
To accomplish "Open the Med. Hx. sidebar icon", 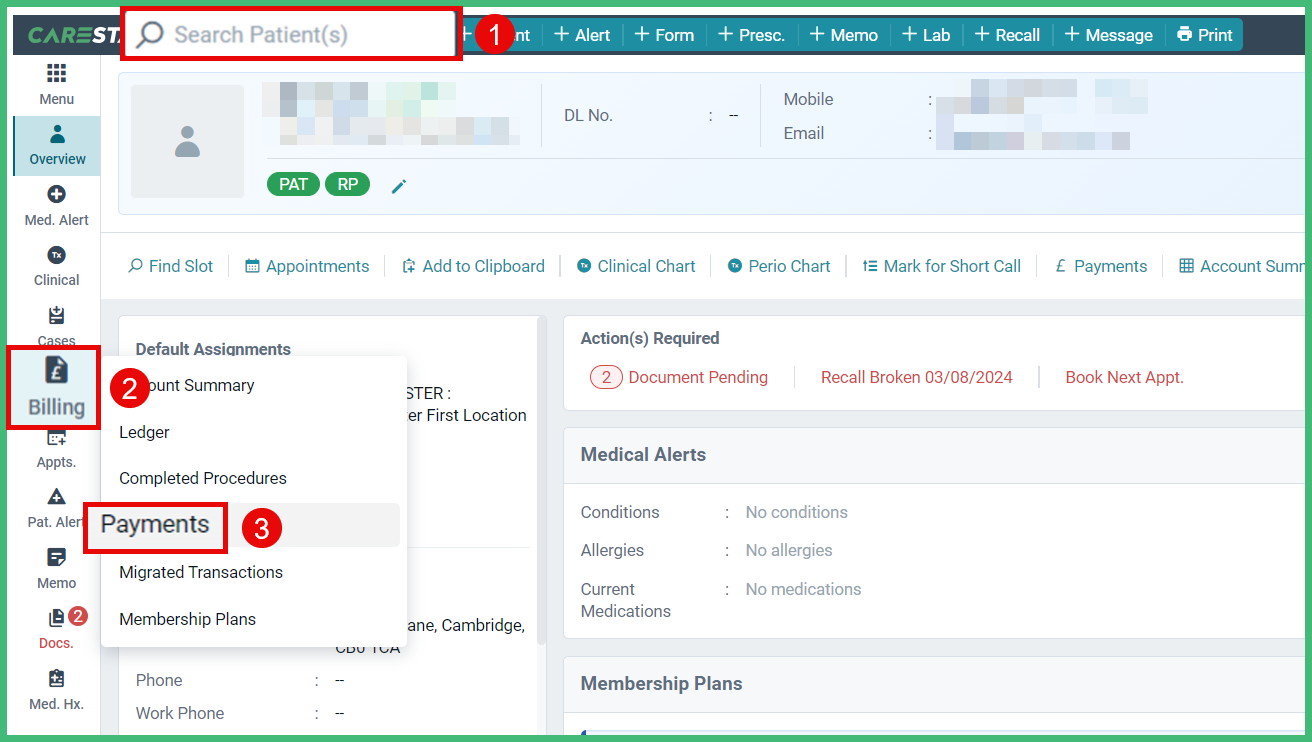I will [x=56, y=690].
